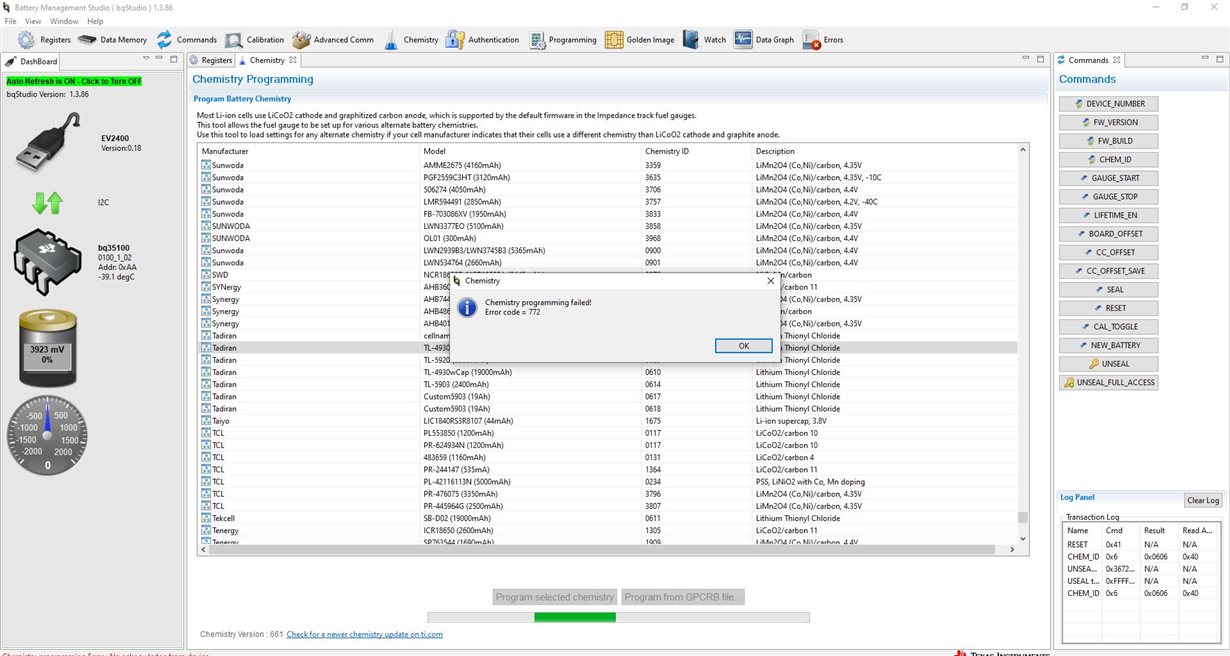This screenshot has width=1230, height=656.
Task: Open the Data Graph tool
Action: click(764, 40)
